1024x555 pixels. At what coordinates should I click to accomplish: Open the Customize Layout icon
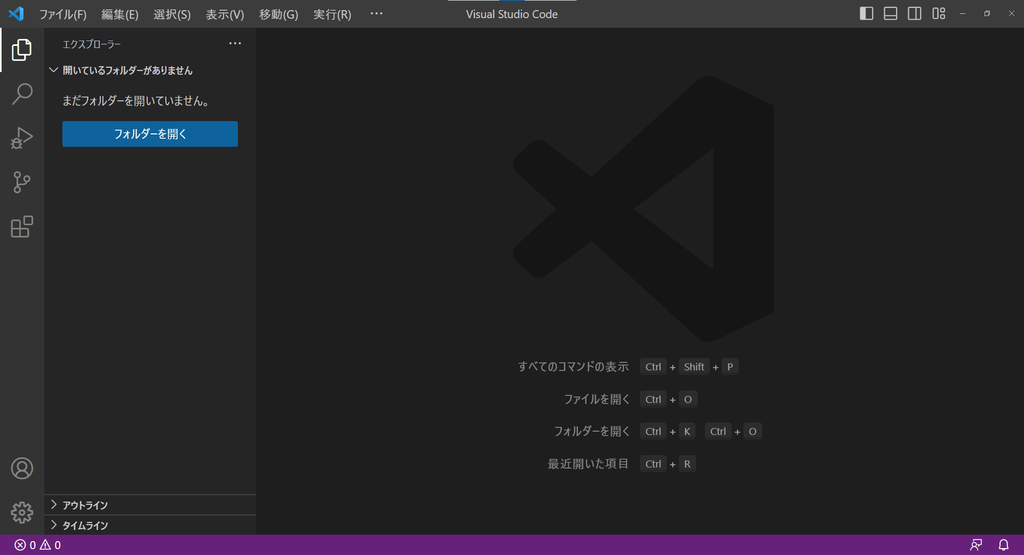[938, 14]
